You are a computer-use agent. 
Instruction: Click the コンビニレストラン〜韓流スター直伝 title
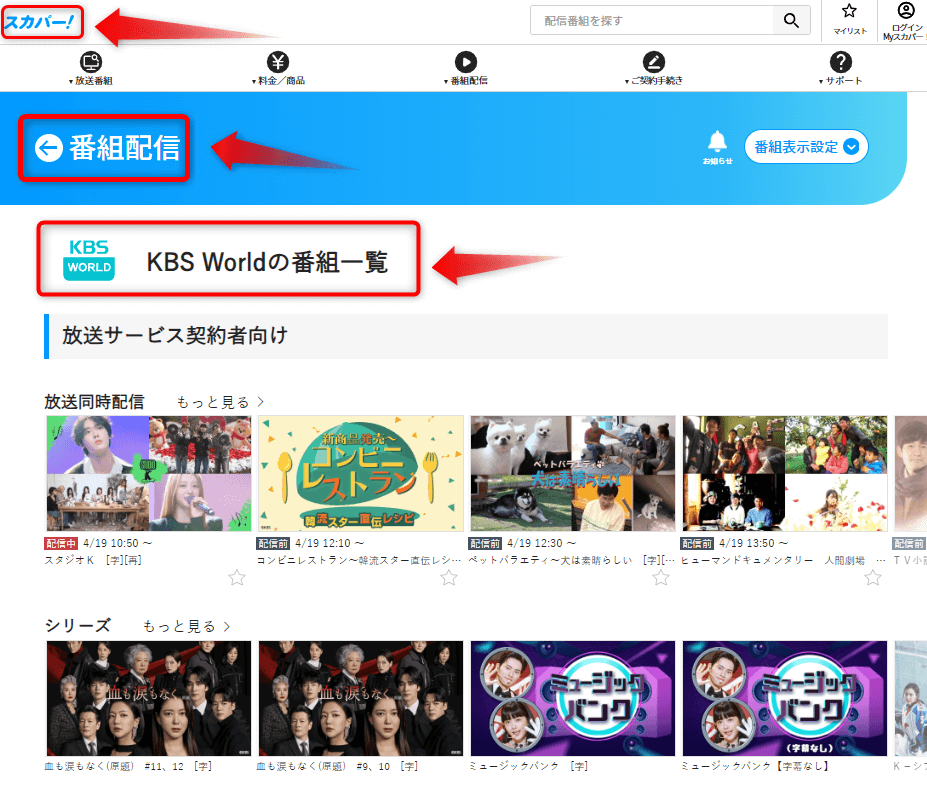pos(358,560)
